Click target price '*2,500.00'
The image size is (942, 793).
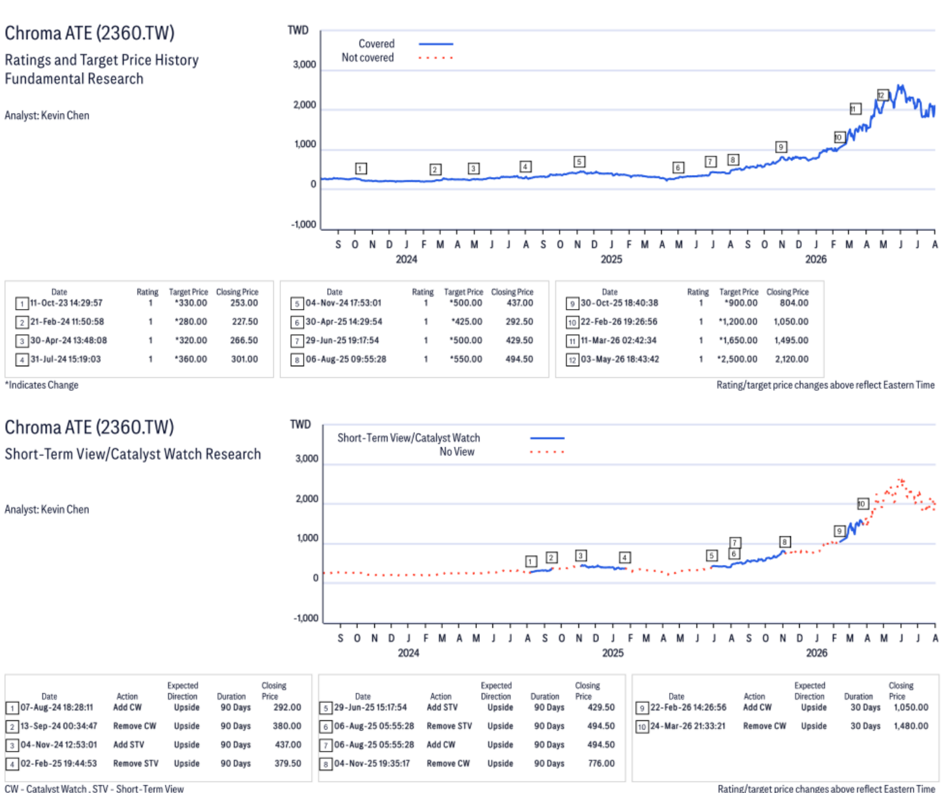[x=737, y=359]
